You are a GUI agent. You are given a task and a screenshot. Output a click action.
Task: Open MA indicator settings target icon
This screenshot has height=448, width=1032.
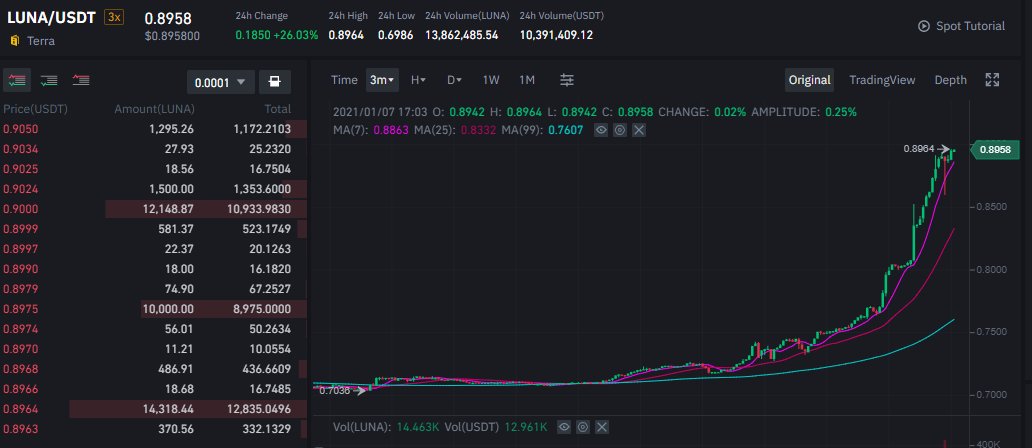click(x=619, y=130)
